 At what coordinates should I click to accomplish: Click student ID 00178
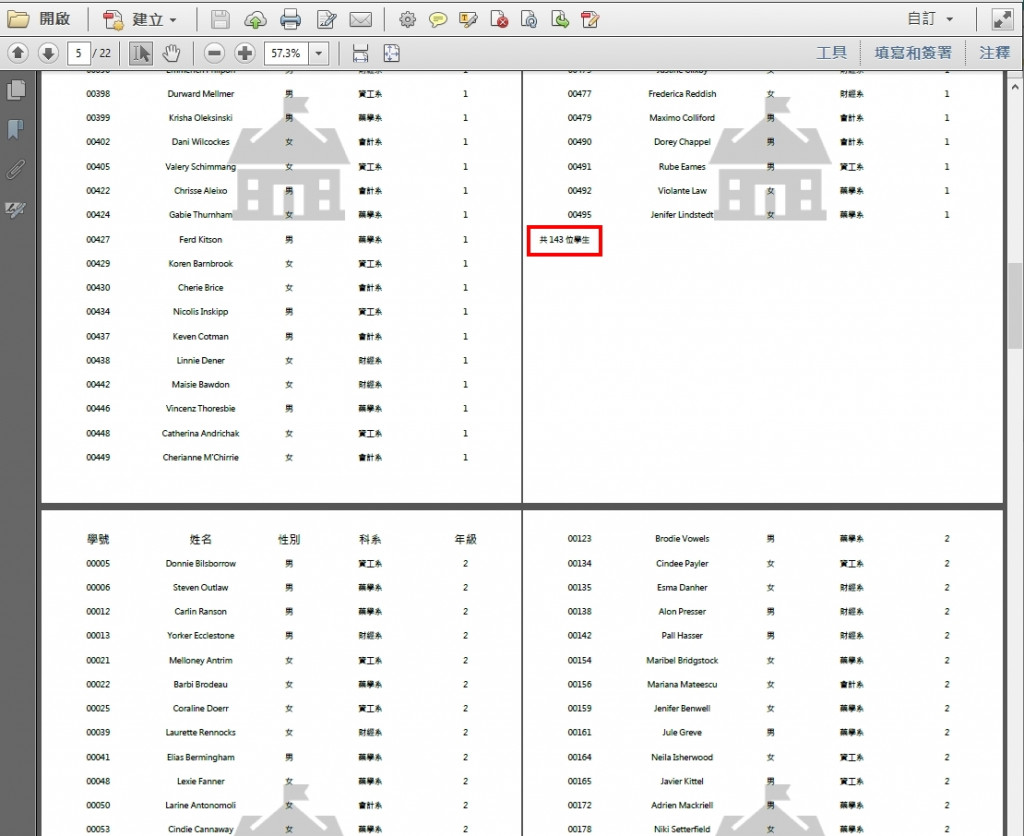tap(579, 829)
